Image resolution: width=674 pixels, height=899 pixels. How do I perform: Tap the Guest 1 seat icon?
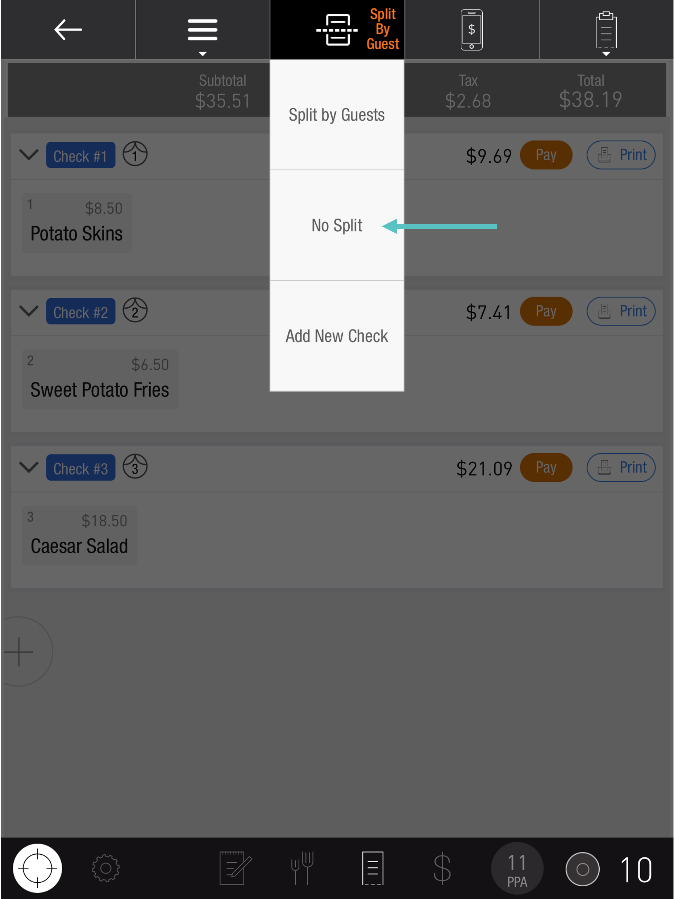(x=136, y=155)
